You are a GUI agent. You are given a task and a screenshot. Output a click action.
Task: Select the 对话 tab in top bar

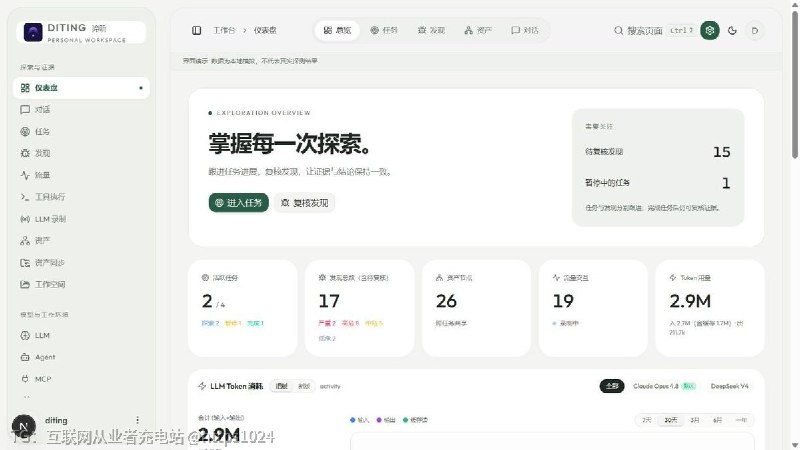524,31
